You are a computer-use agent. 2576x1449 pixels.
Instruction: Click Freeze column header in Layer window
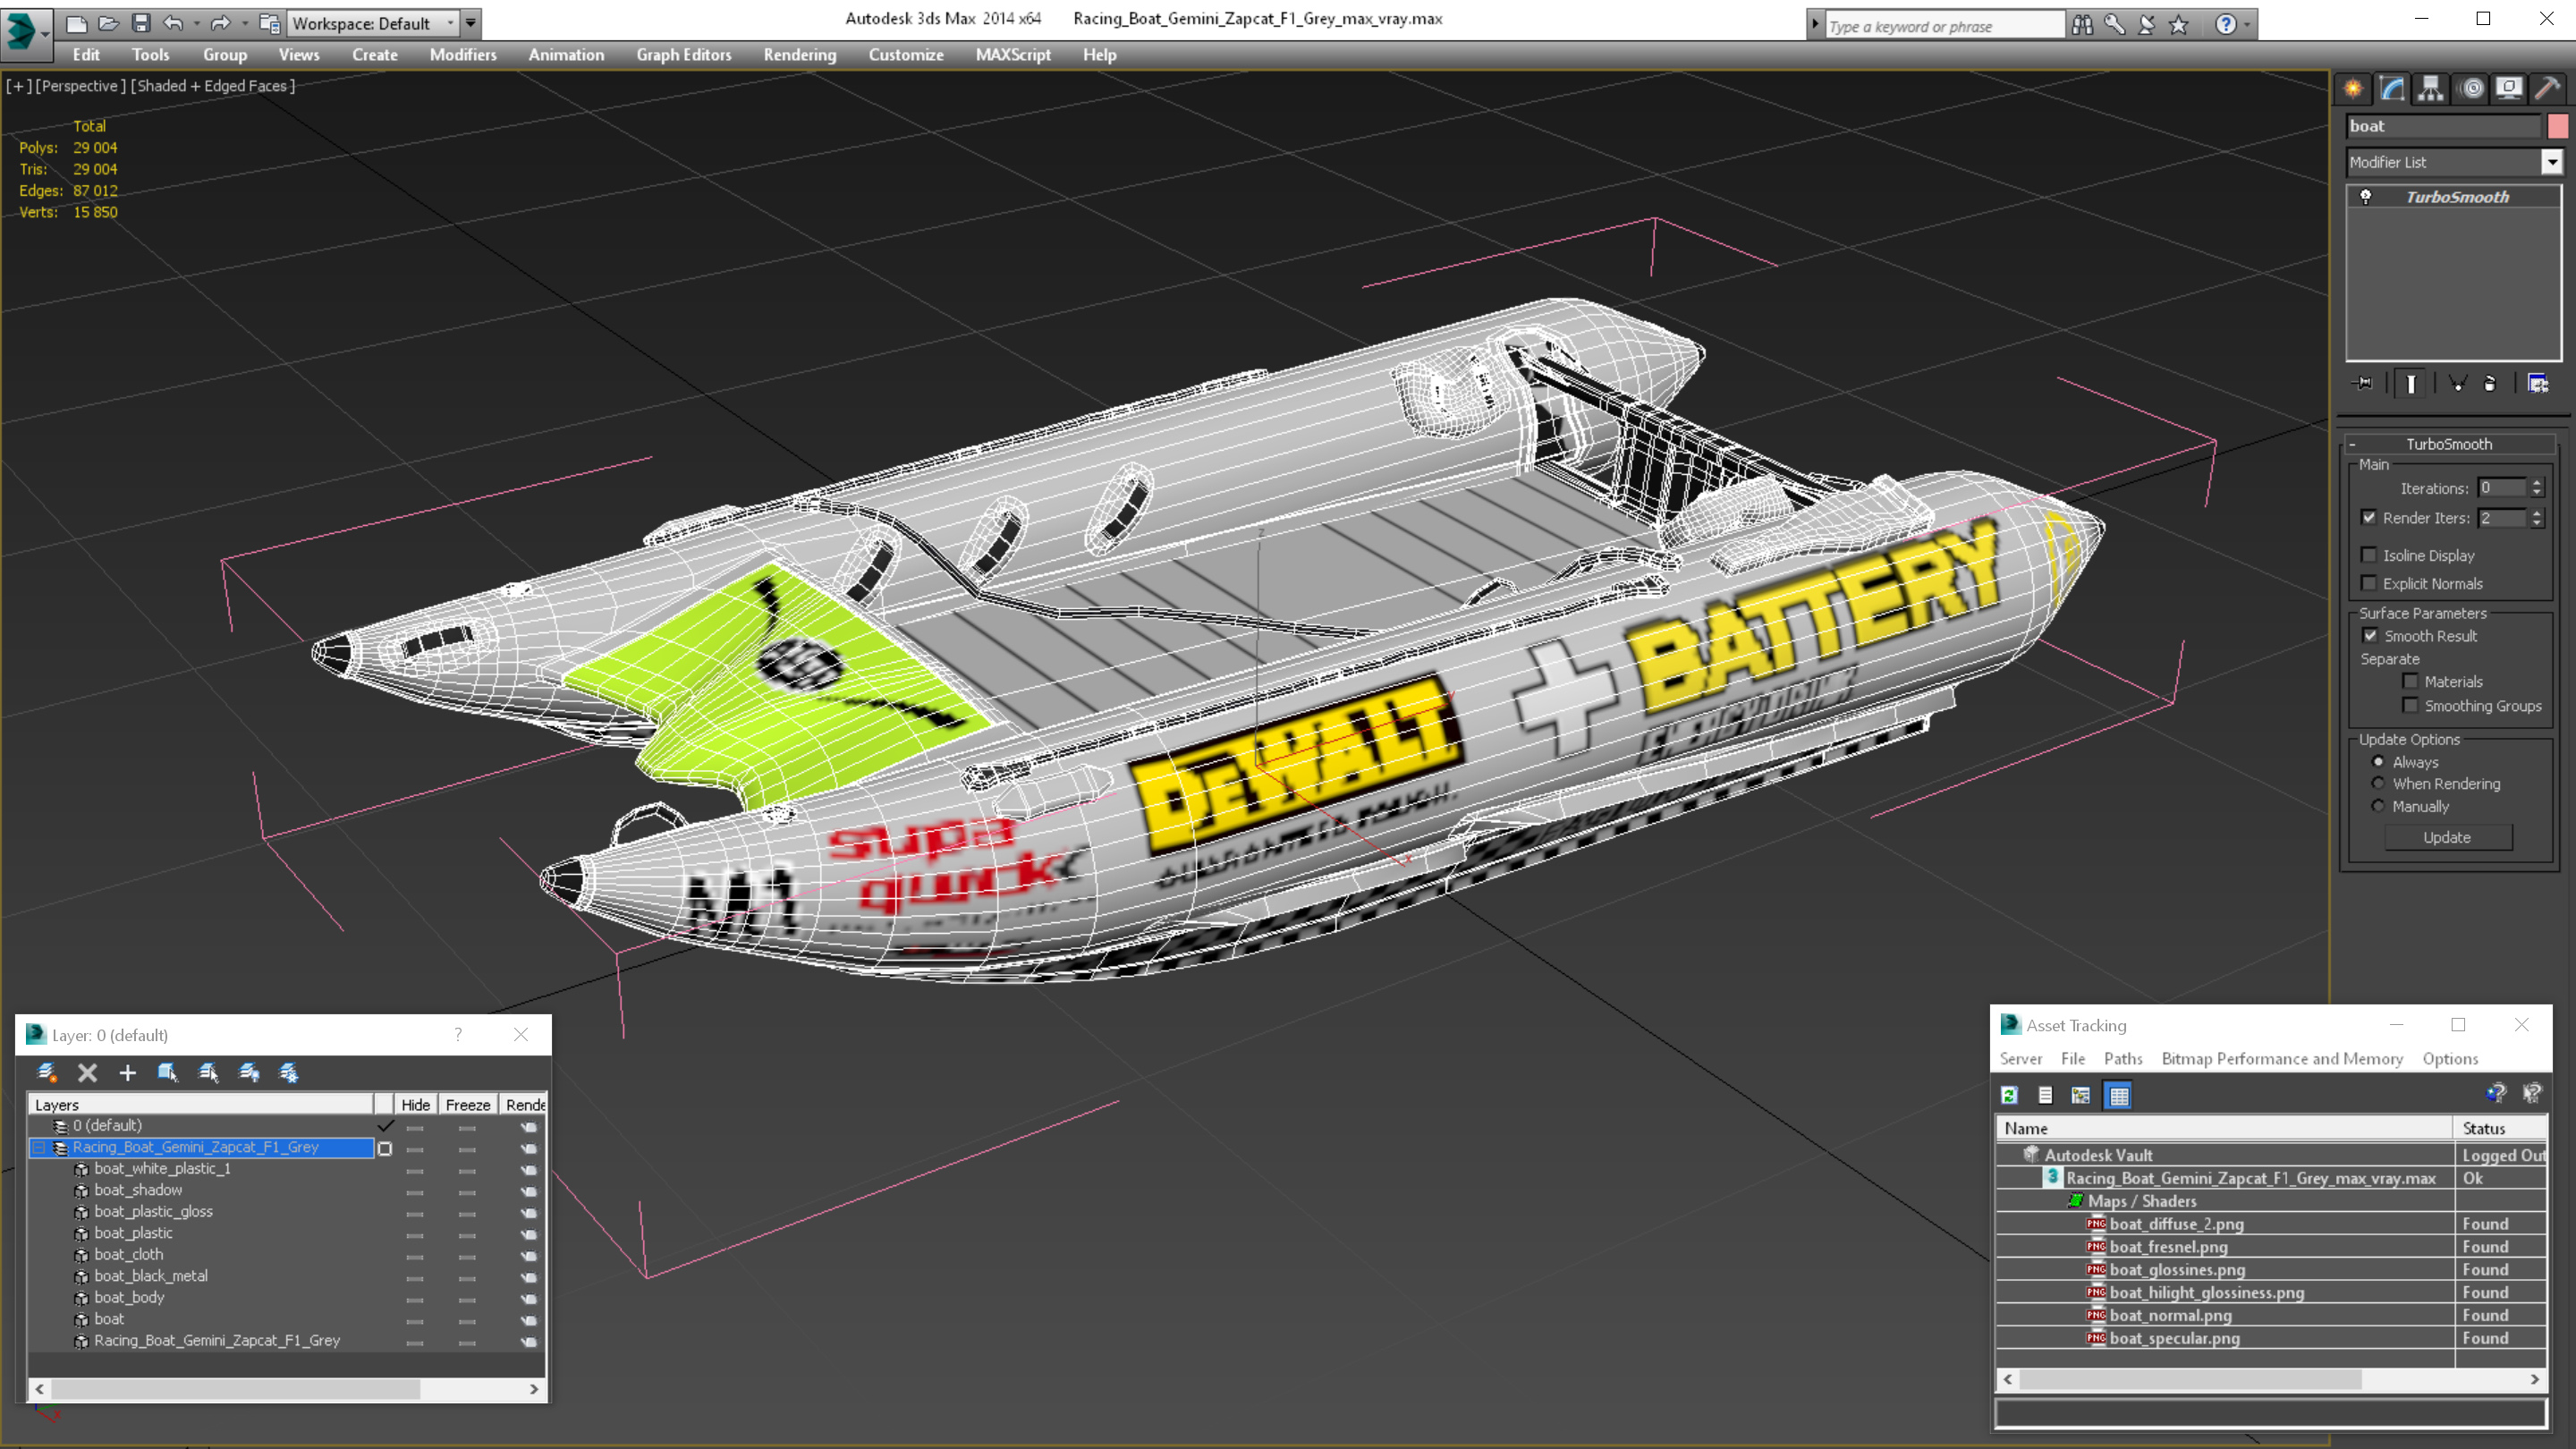click(468, 1104)
